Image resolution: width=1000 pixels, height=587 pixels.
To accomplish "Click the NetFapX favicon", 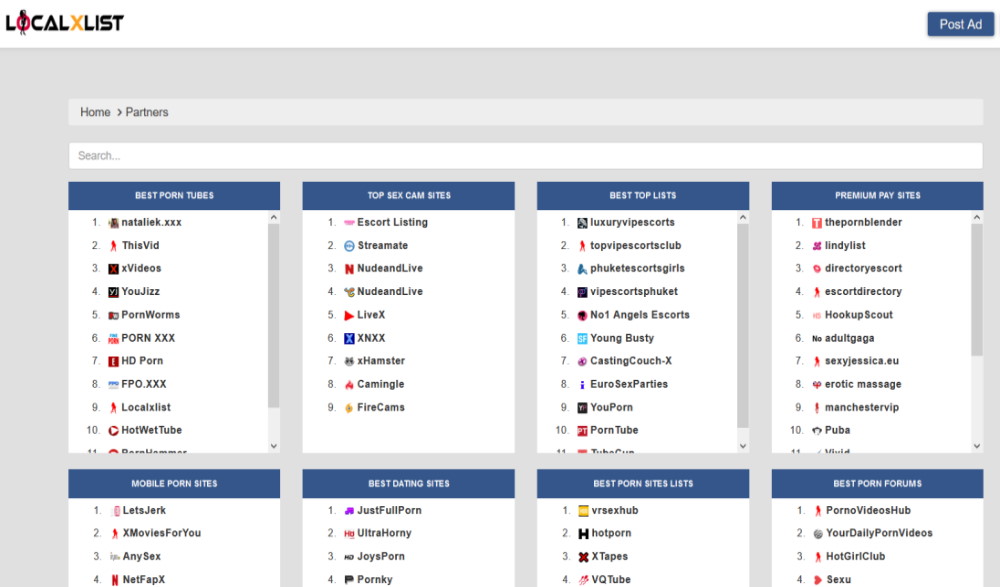I will pyautogui.click(x=115, y=580).
